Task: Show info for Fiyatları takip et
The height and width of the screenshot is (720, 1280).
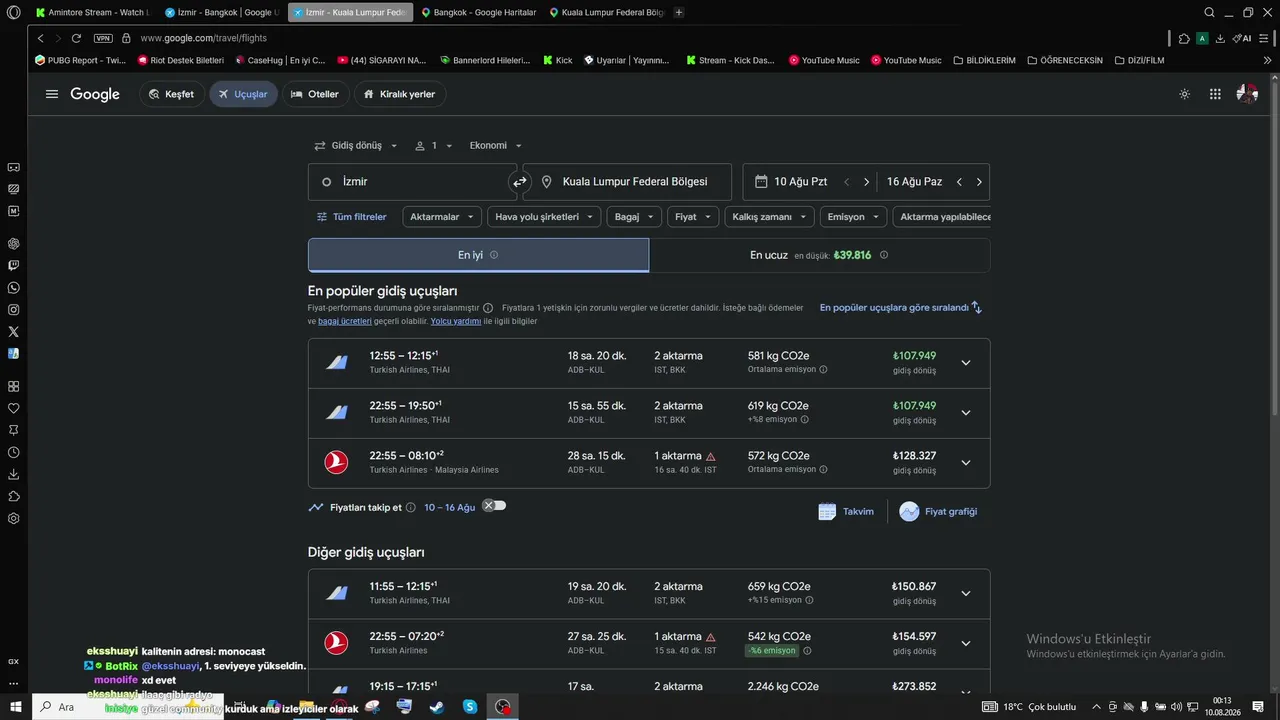Action: (410, 508)
